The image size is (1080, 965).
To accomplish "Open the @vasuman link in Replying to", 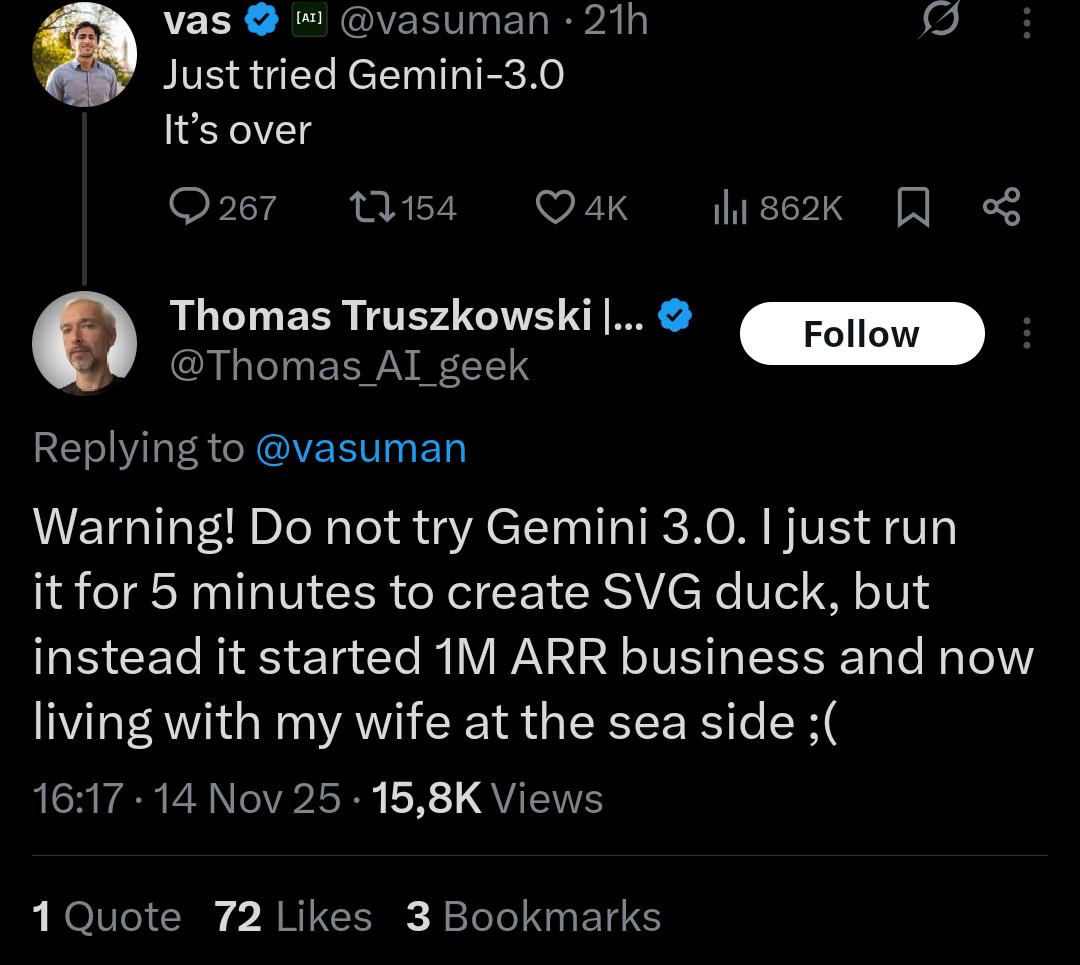I will [x=361, y=448].
